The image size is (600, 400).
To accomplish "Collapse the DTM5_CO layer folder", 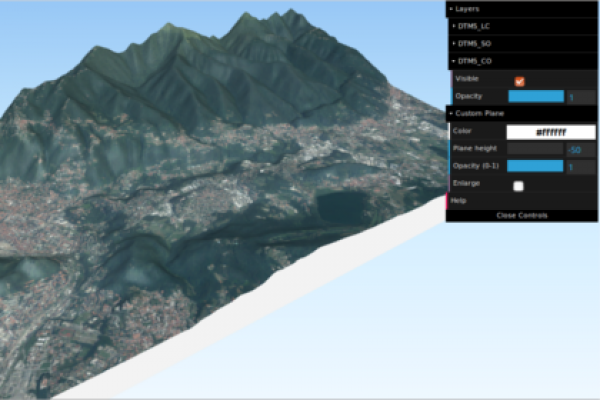I will pyautogui.click(x=474, y=62).
